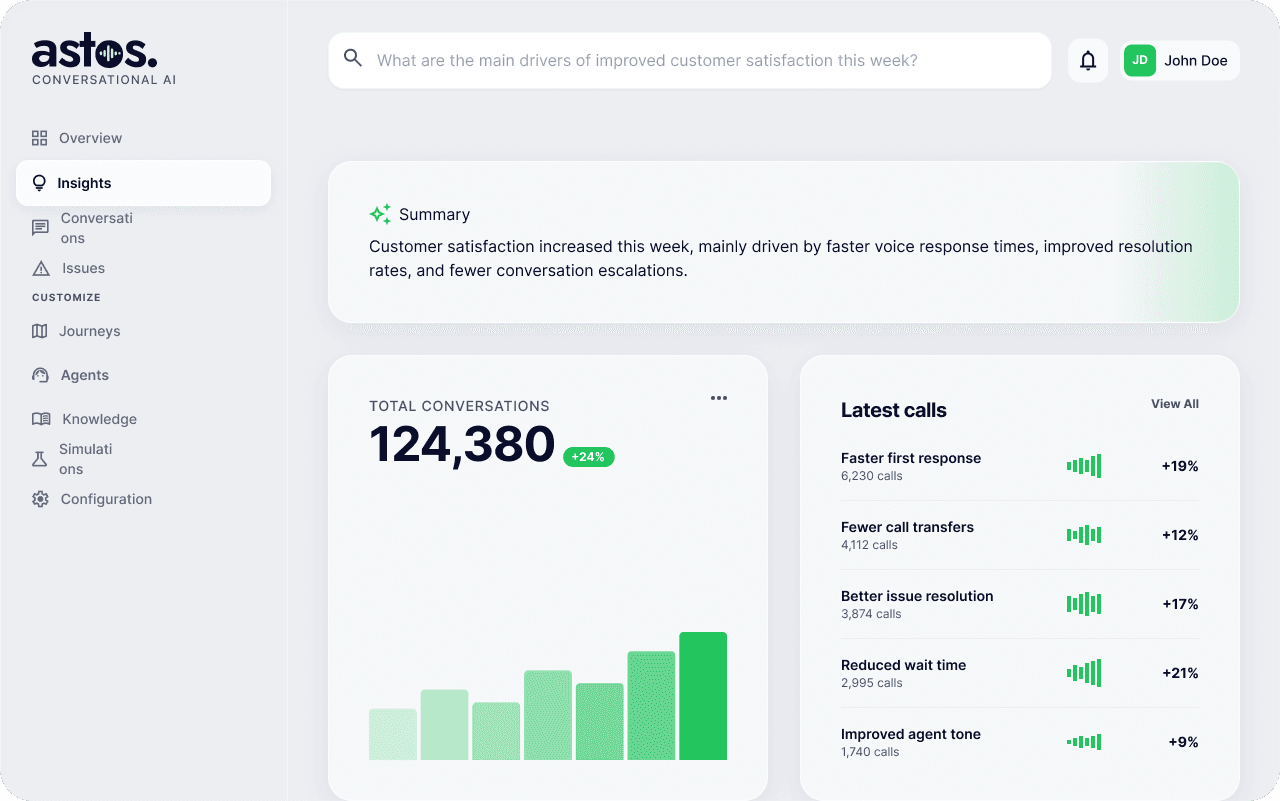Open notifications via the bell icon
The height and width of the screenshot is (801, 1280).
(x=1087, y=60)
